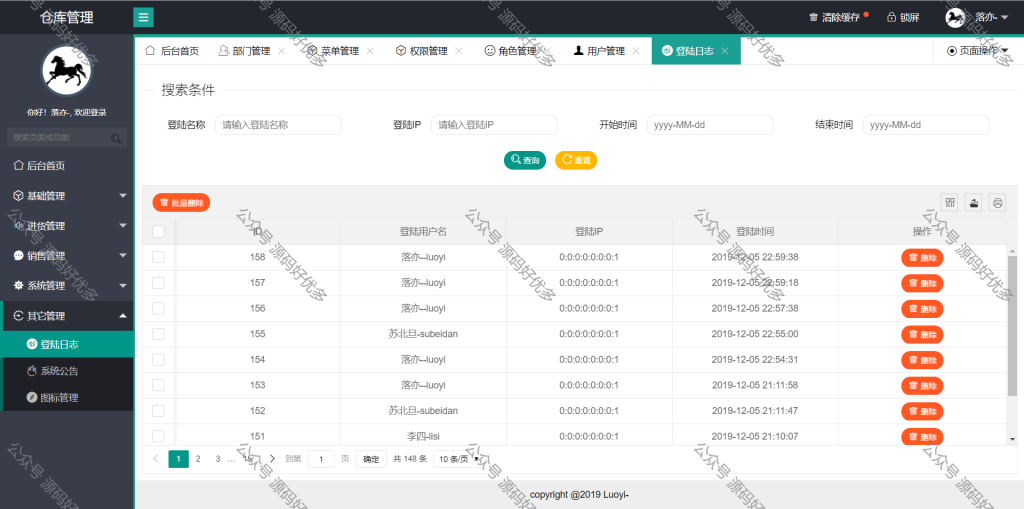1024x509 pixels.
Task: Check the row with ID 158
Action: pyautogui.click(x=158, y=257)
